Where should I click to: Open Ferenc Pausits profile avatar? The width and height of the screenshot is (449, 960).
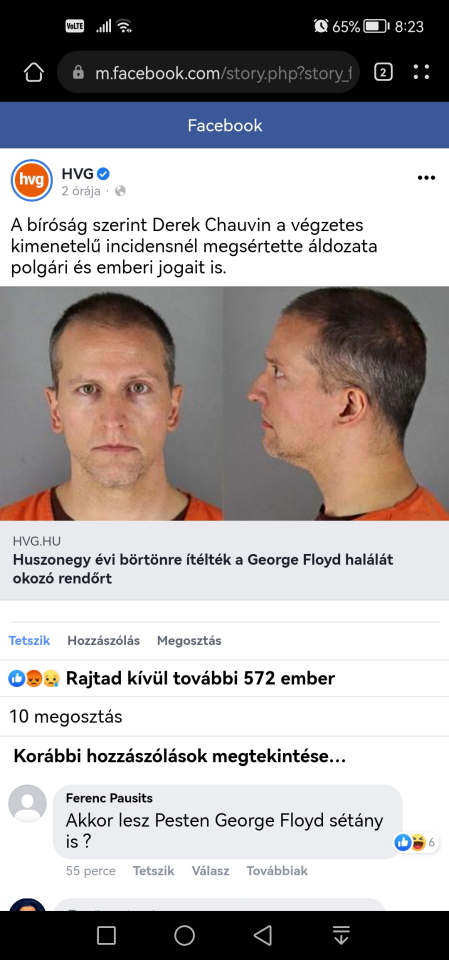[x=28, y=803]
